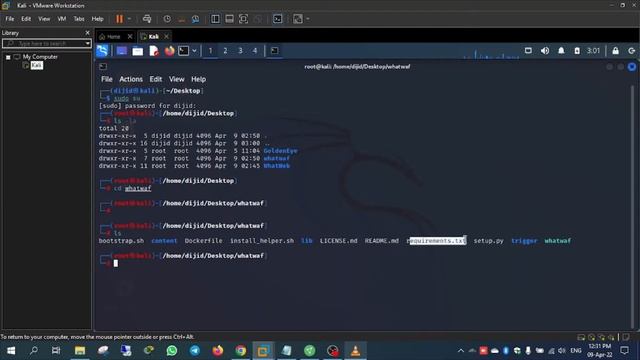Switch to workspace 2
Image resolution: width=640 pixels, height=360 pixels.
point(225,51)
